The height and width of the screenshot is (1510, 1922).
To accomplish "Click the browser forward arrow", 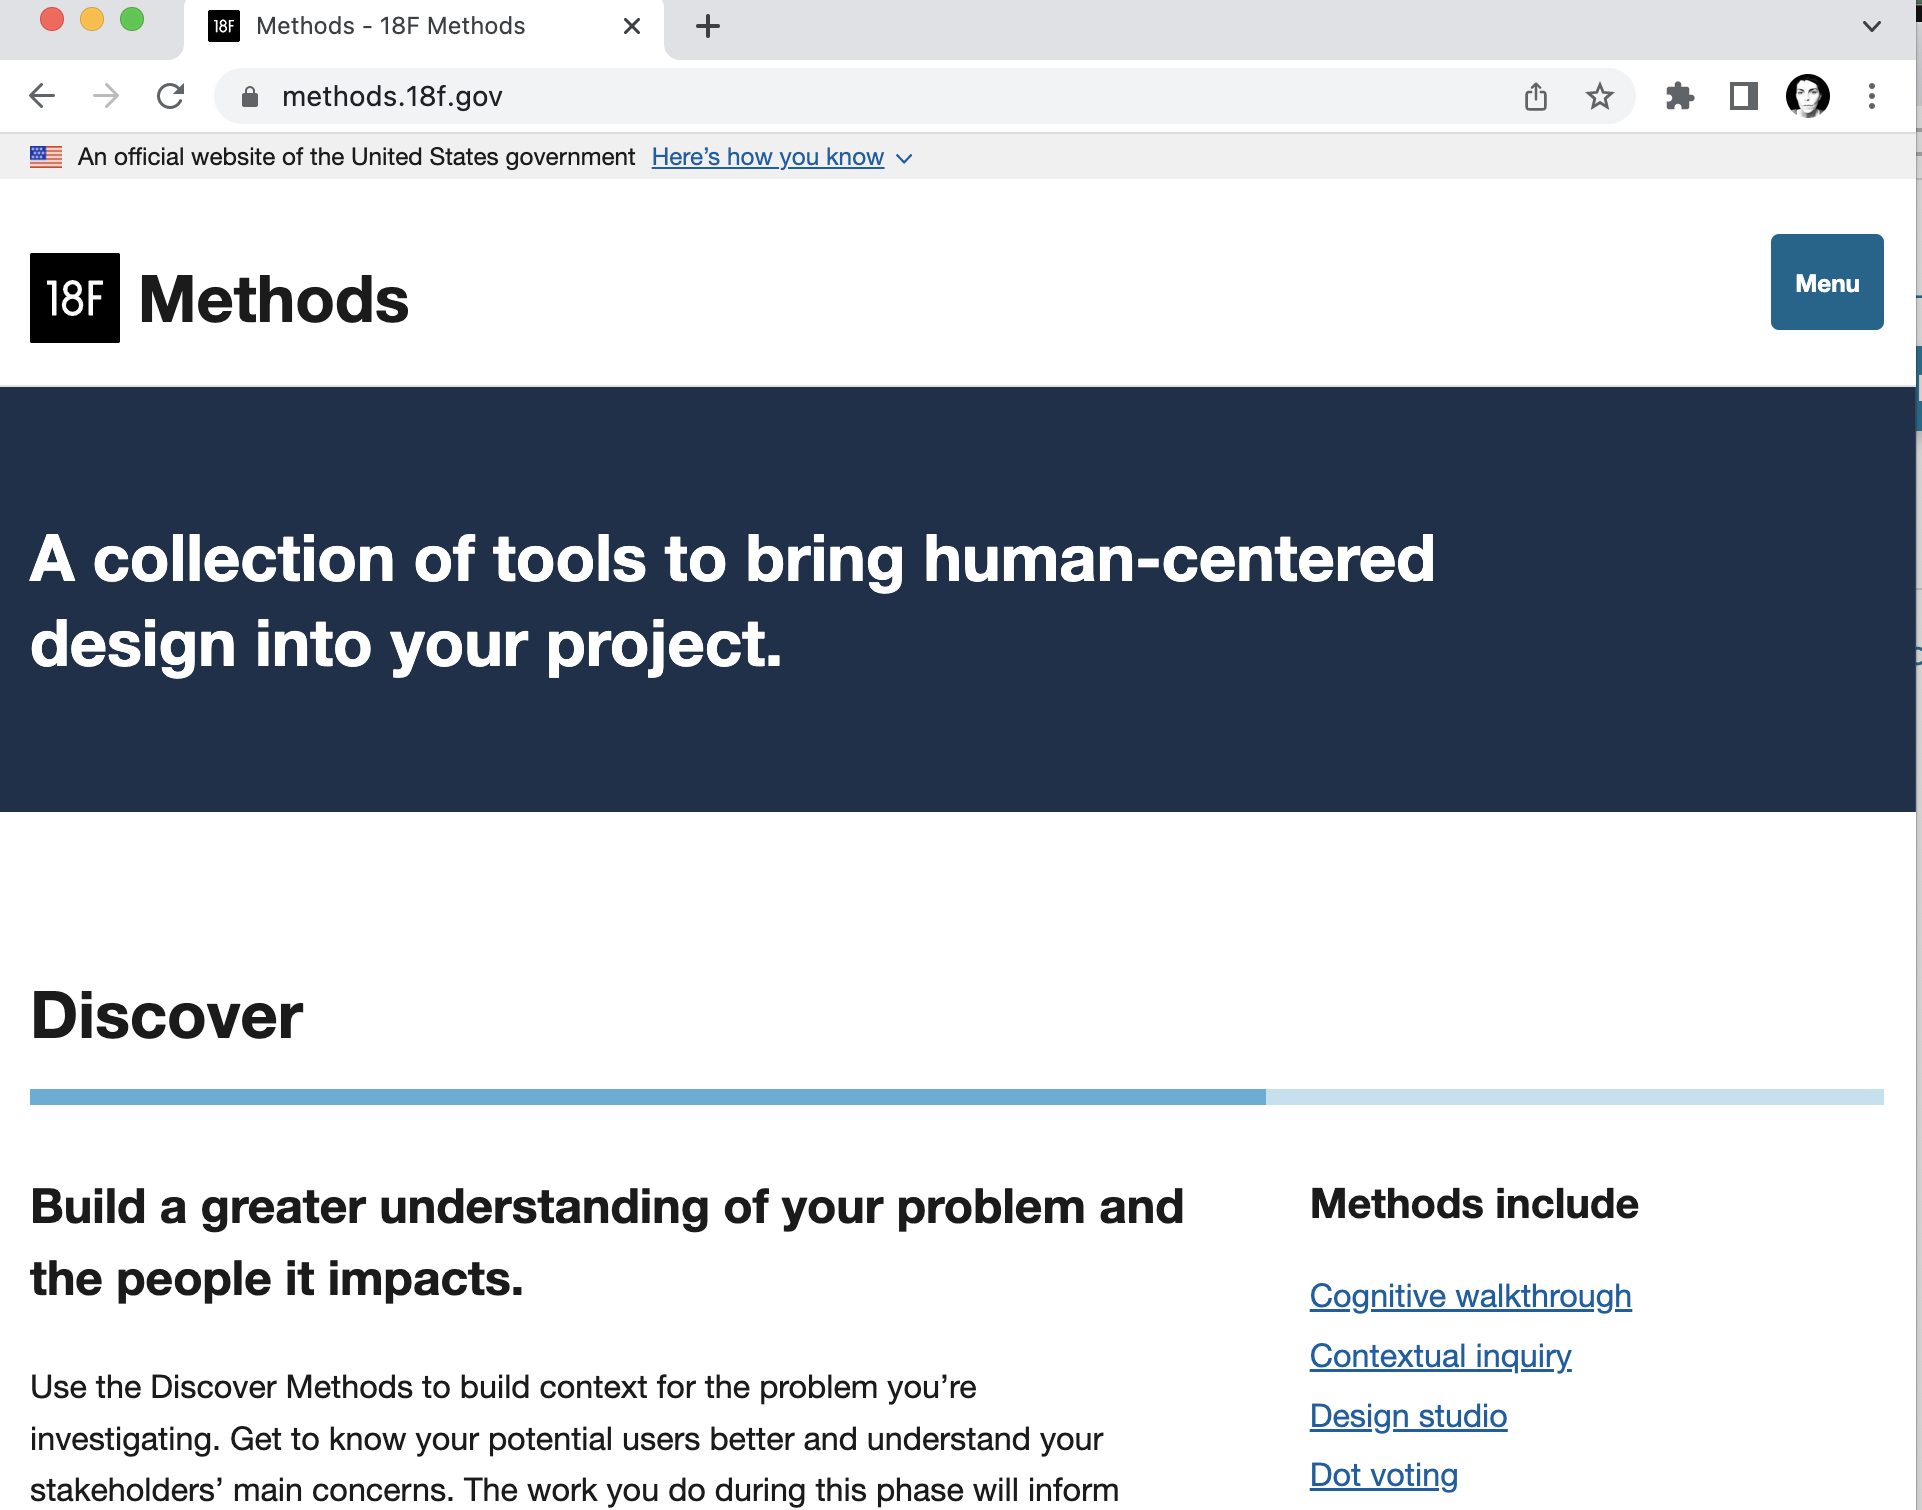I will [106, 96].
